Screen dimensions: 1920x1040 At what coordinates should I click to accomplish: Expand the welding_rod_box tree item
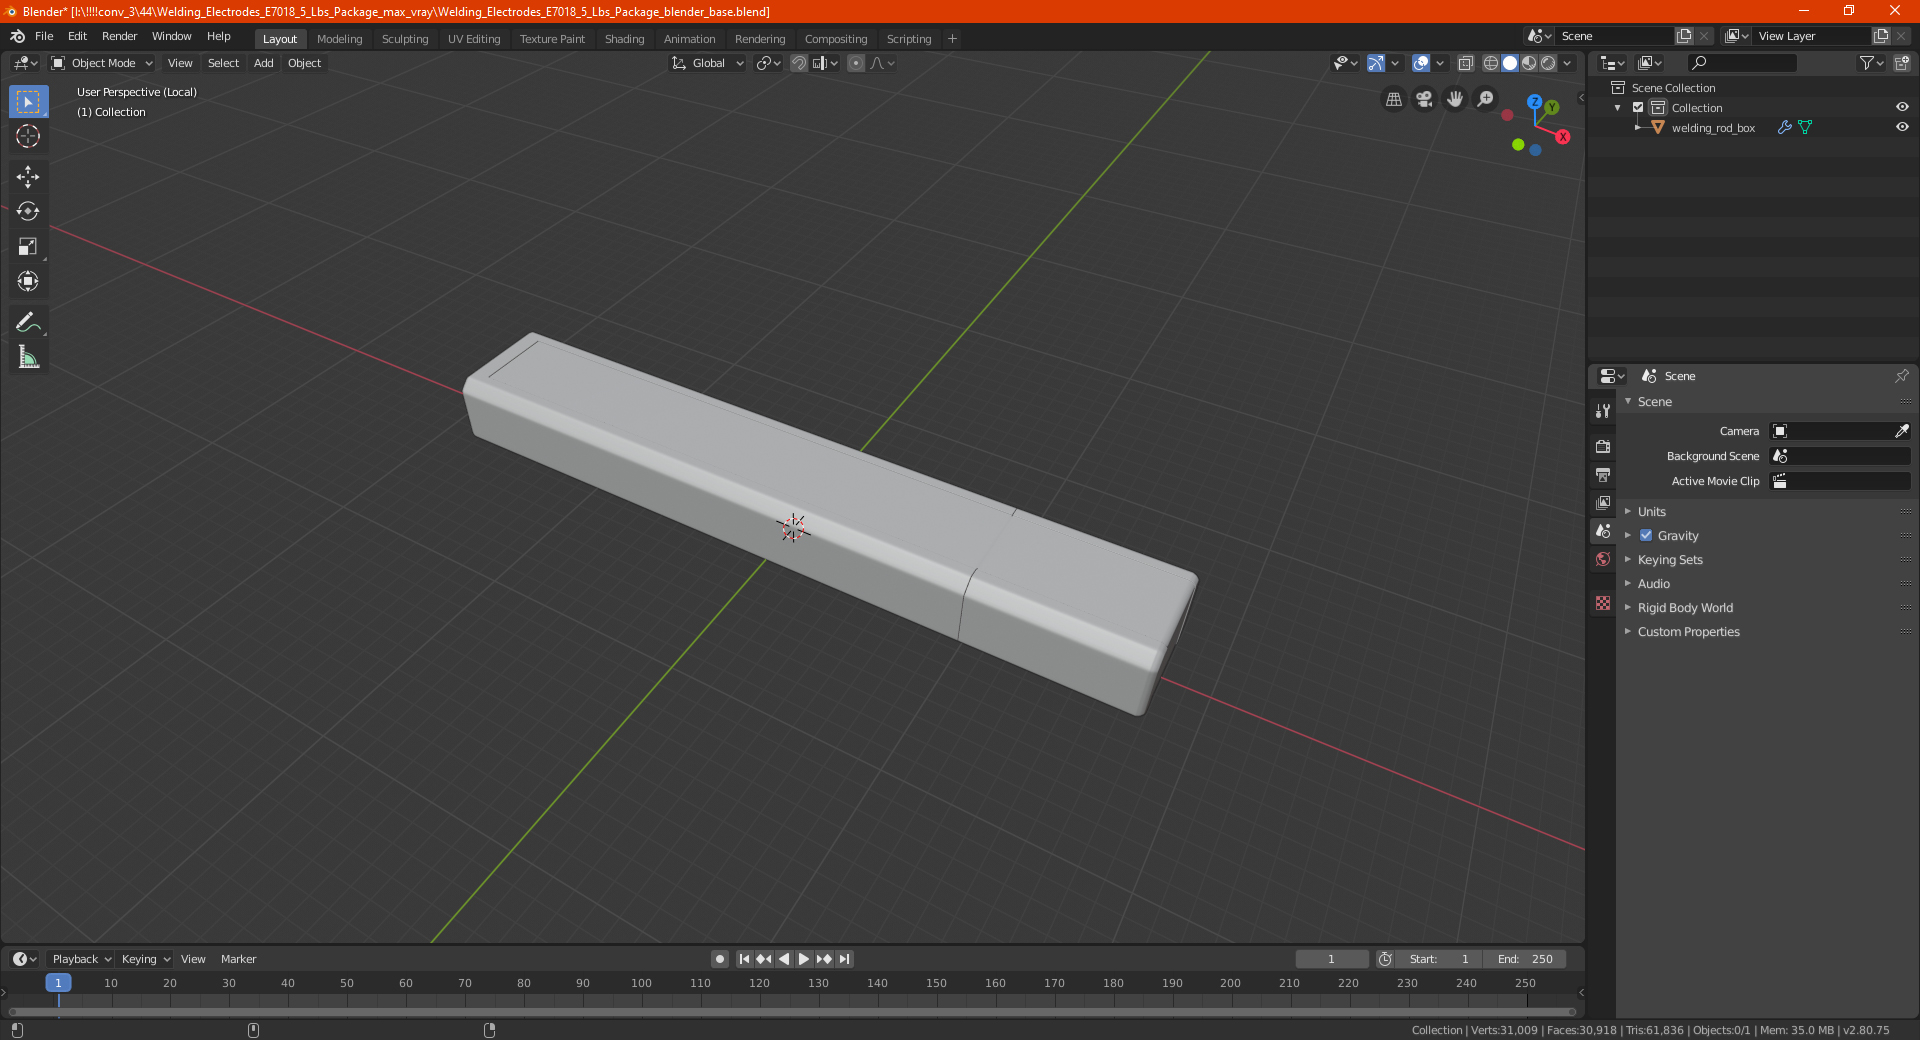tap(1637, 127)
